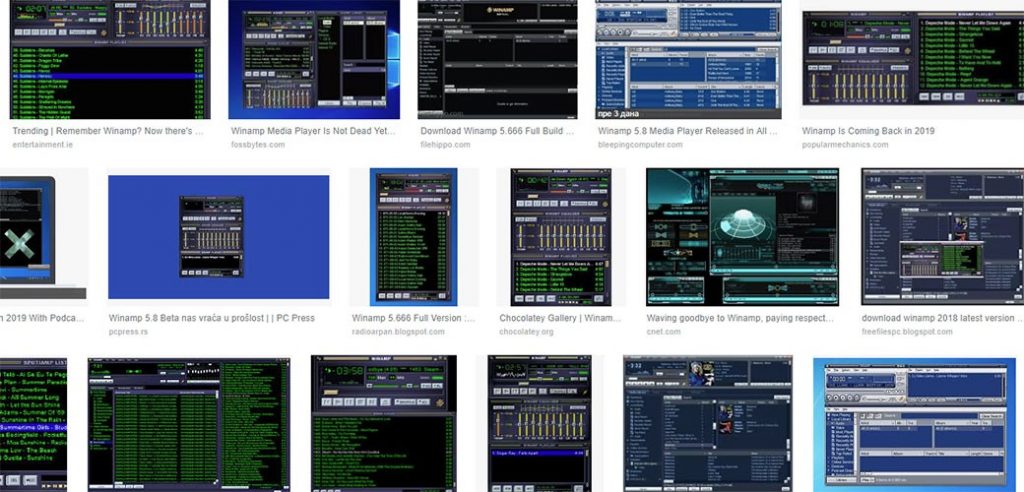
Task: Click 'Winamp 5.8 Media Player Released' title
Action: (688, 131)
